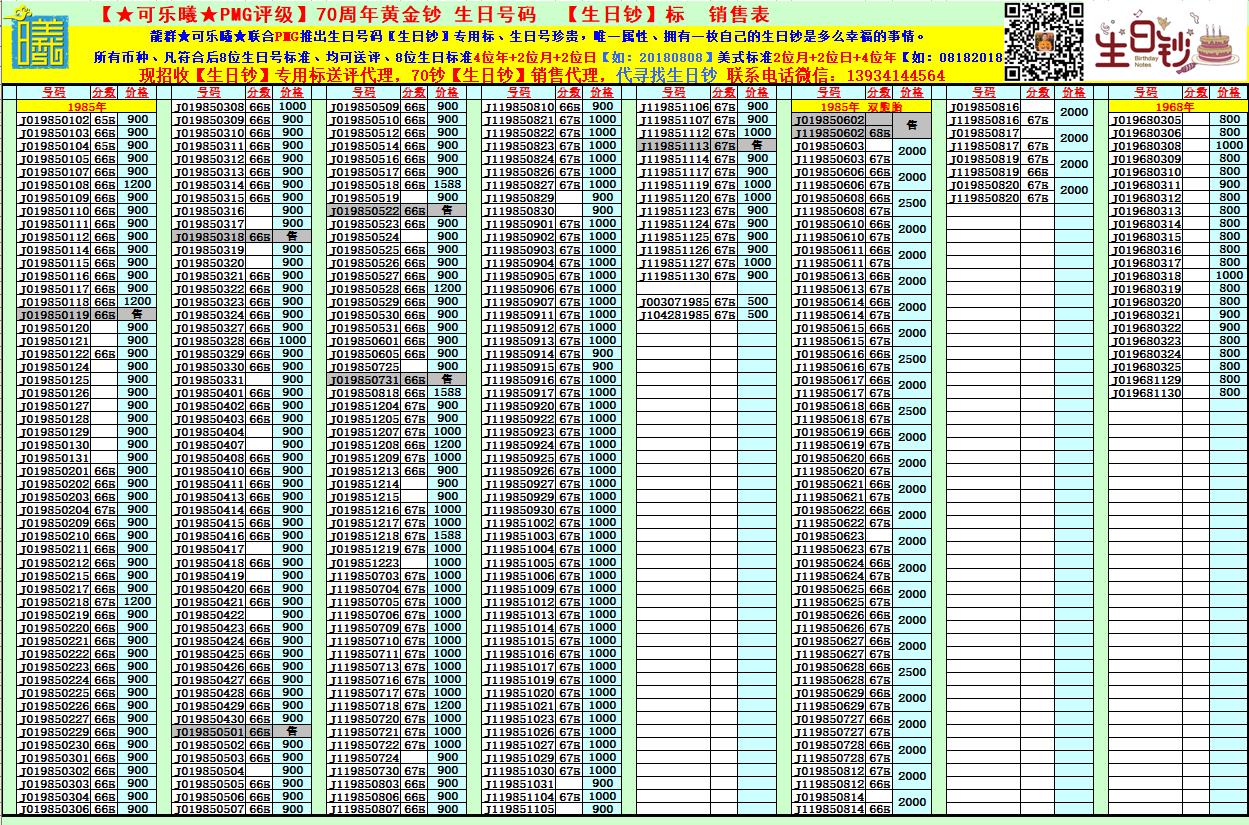Select serial number cell J119850920
The height and width of the screenshot is (825, 1249).
pos(520,406)
